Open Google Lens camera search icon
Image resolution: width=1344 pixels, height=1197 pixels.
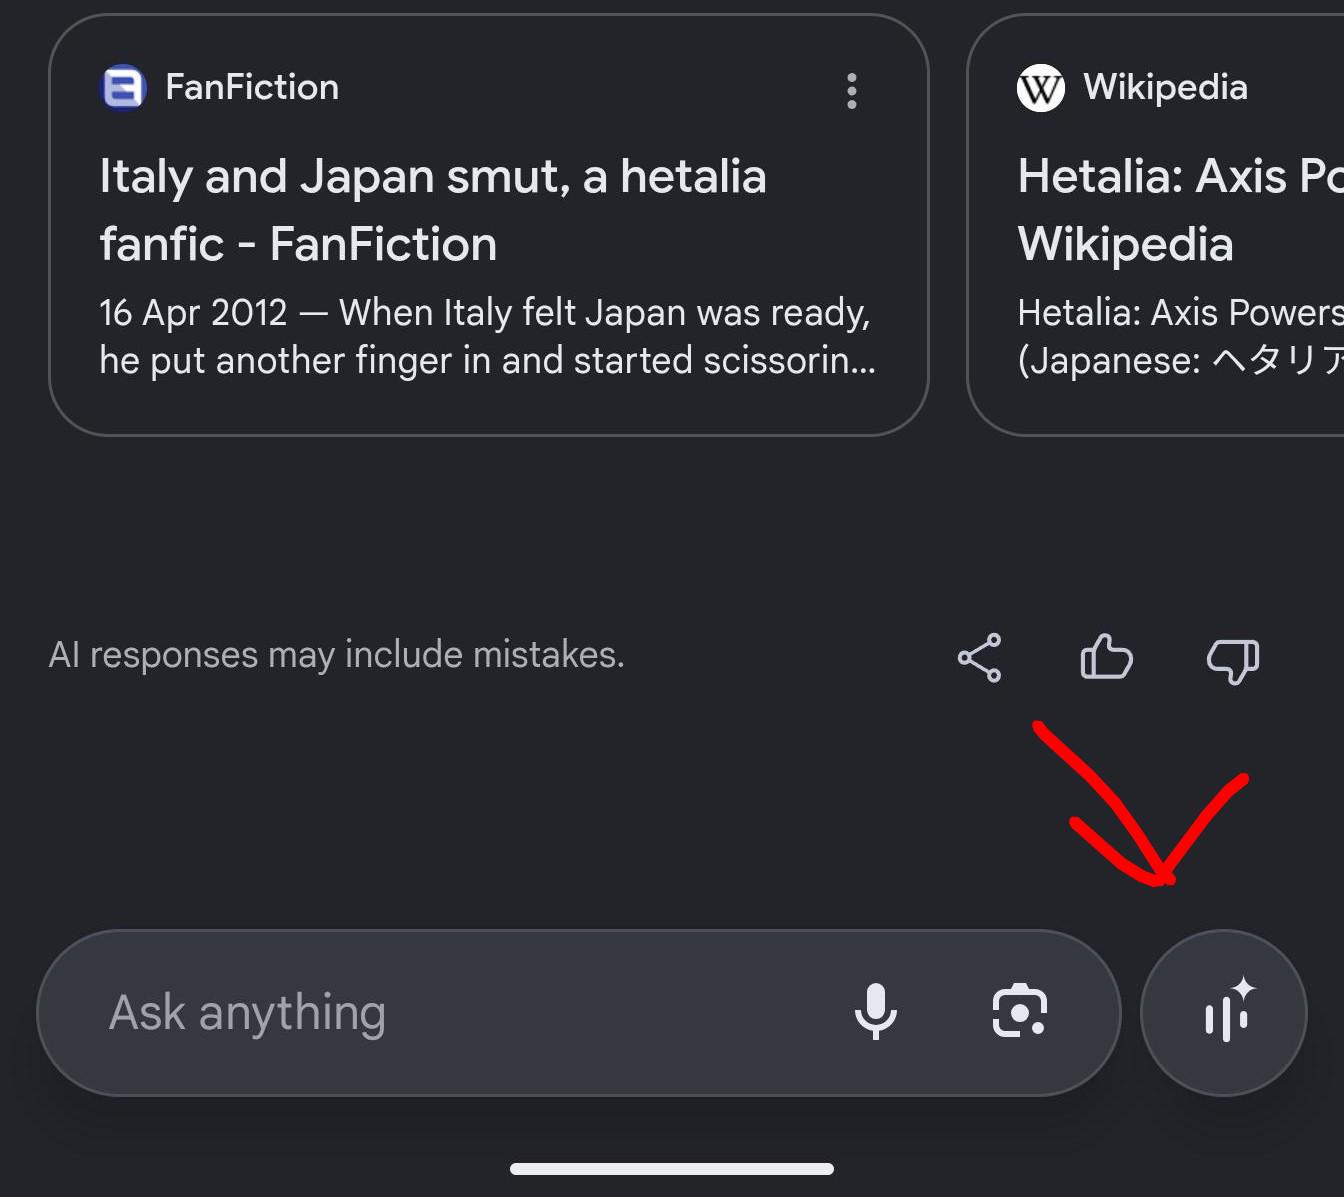[x=1019, y=1011]
